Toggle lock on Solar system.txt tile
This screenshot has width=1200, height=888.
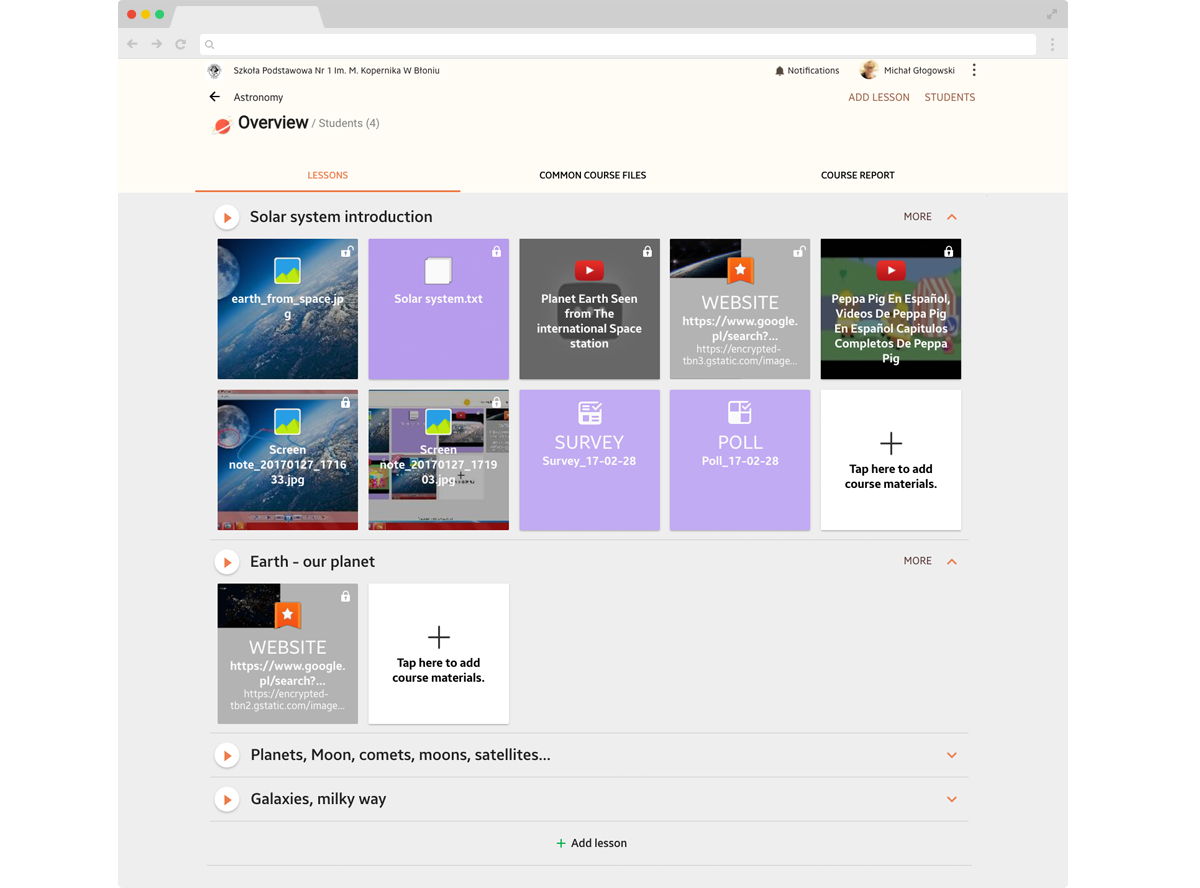pos(497,252)
